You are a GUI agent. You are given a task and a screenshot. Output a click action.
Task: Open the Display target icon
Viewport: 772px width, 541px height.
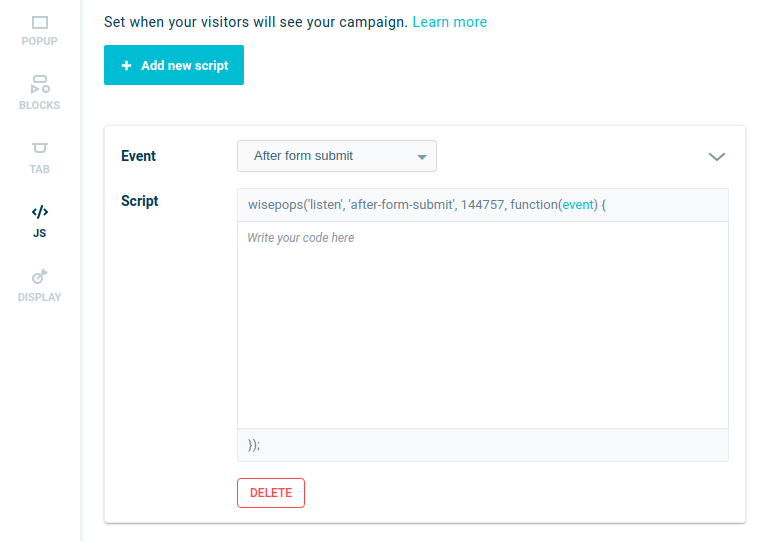point(40,276)
